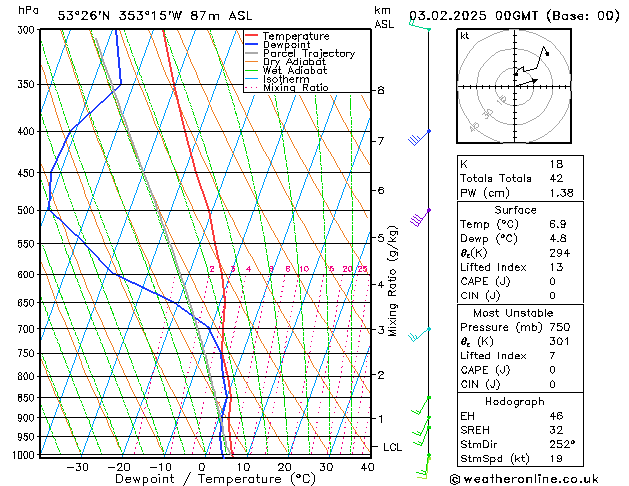
Task: Click the K index value 18
Action: (x=556, y=164)
